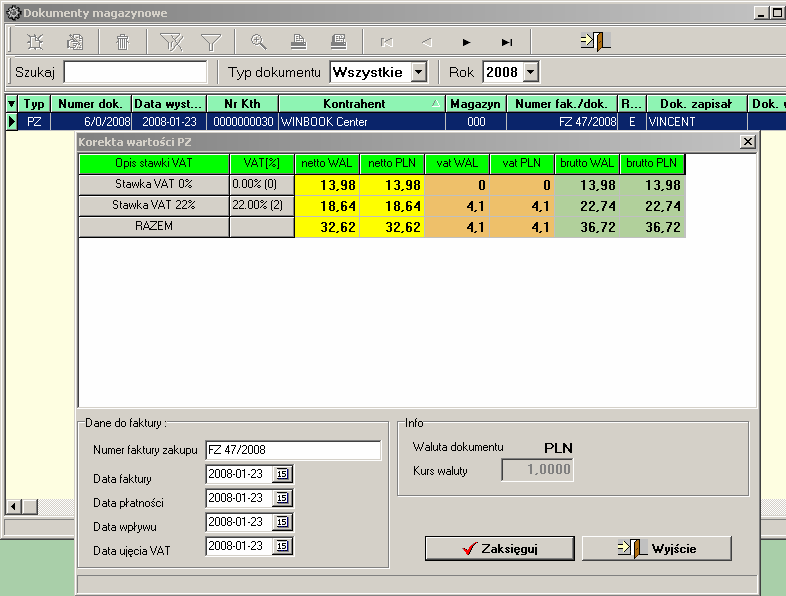Sort by Kontrahent column header

pyautogui.click(x=361, y=104)
